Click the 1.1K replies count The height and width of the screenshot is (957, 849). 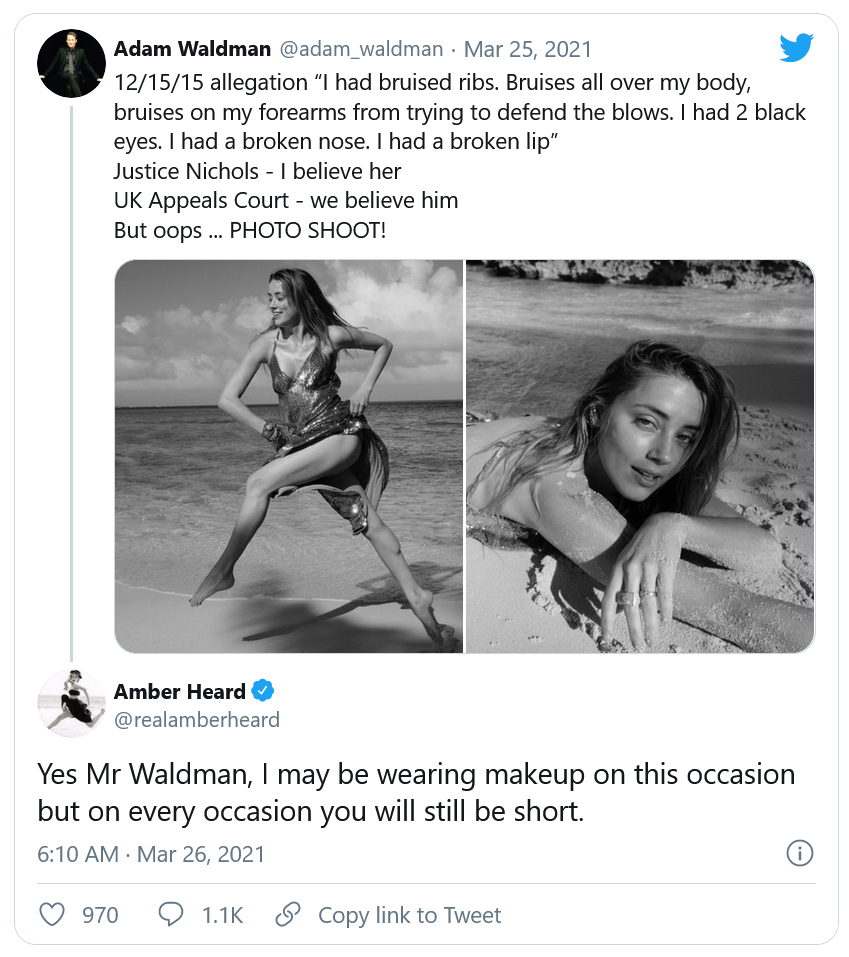pyautogui.click(x=222, y=915)
